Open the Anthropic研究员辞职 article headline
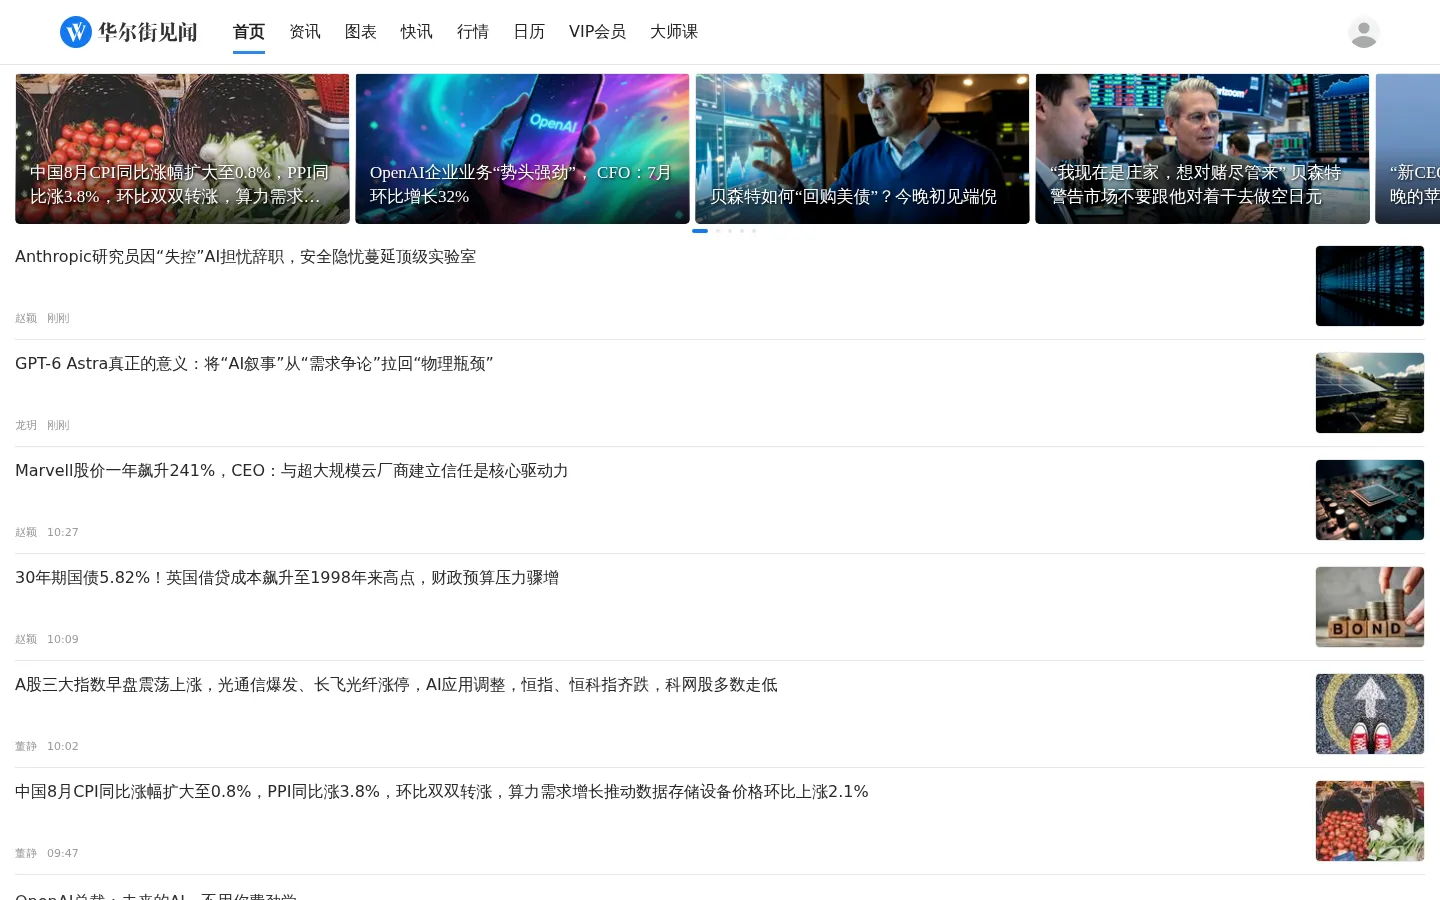1440x900 pixels. [245, 257]
